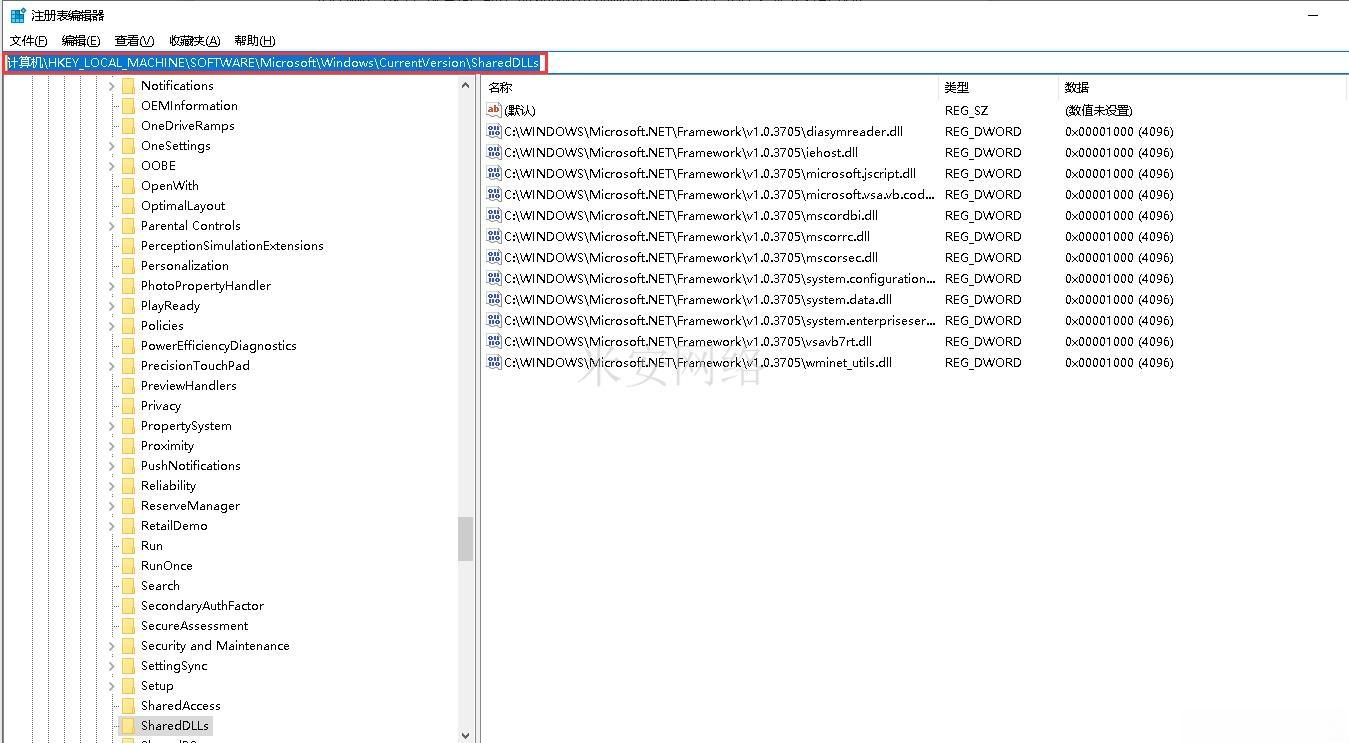Open the 帮助(H) menu
The height and width of the screenshot is (743, 1349).
pos(255,40)
